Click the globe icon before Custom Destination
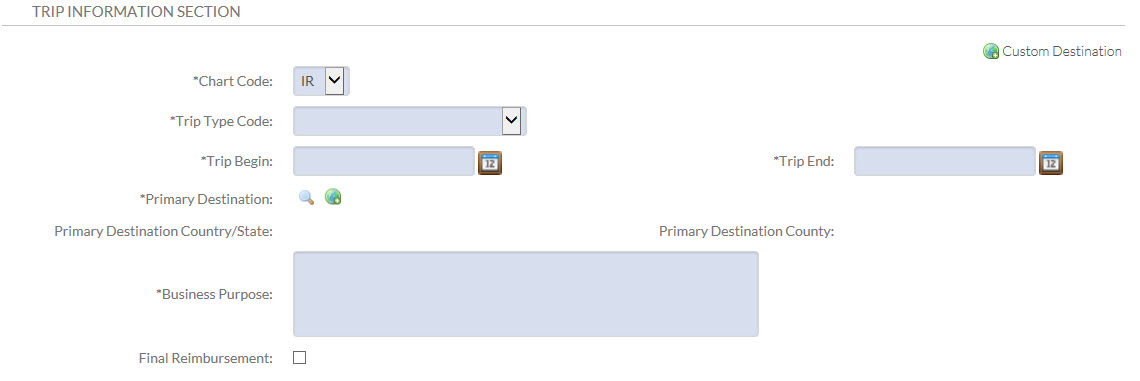Image resolution: width=1140 pixels, height=381 pixels. pos(991,52)
